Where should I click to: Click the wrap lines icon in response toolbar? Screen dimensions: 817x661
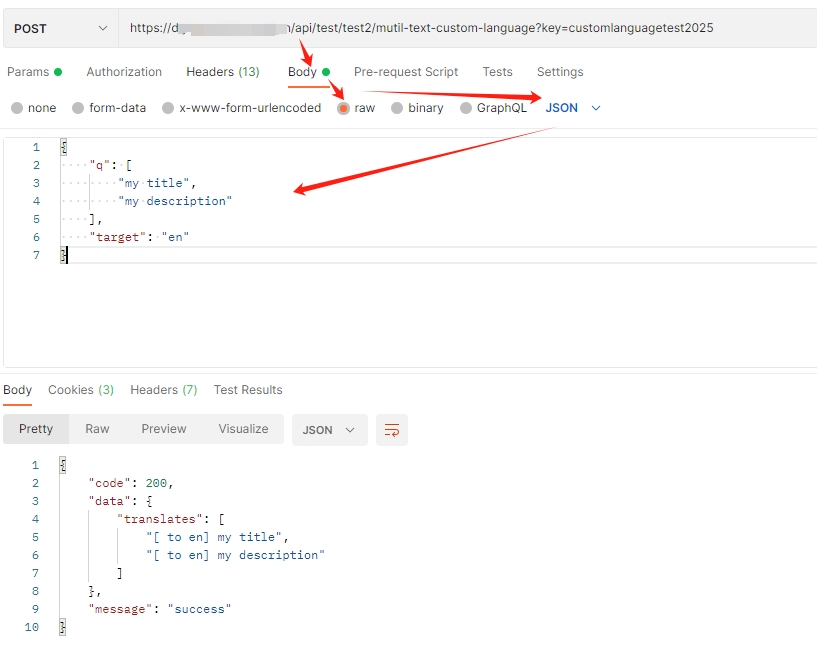[392, 430]
